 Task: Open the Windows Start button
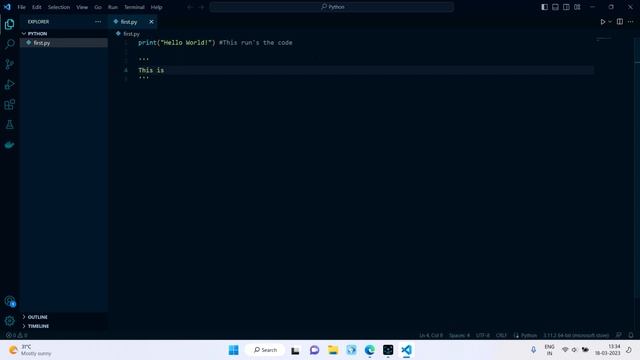pyautogui.click(x=233, y=350)
